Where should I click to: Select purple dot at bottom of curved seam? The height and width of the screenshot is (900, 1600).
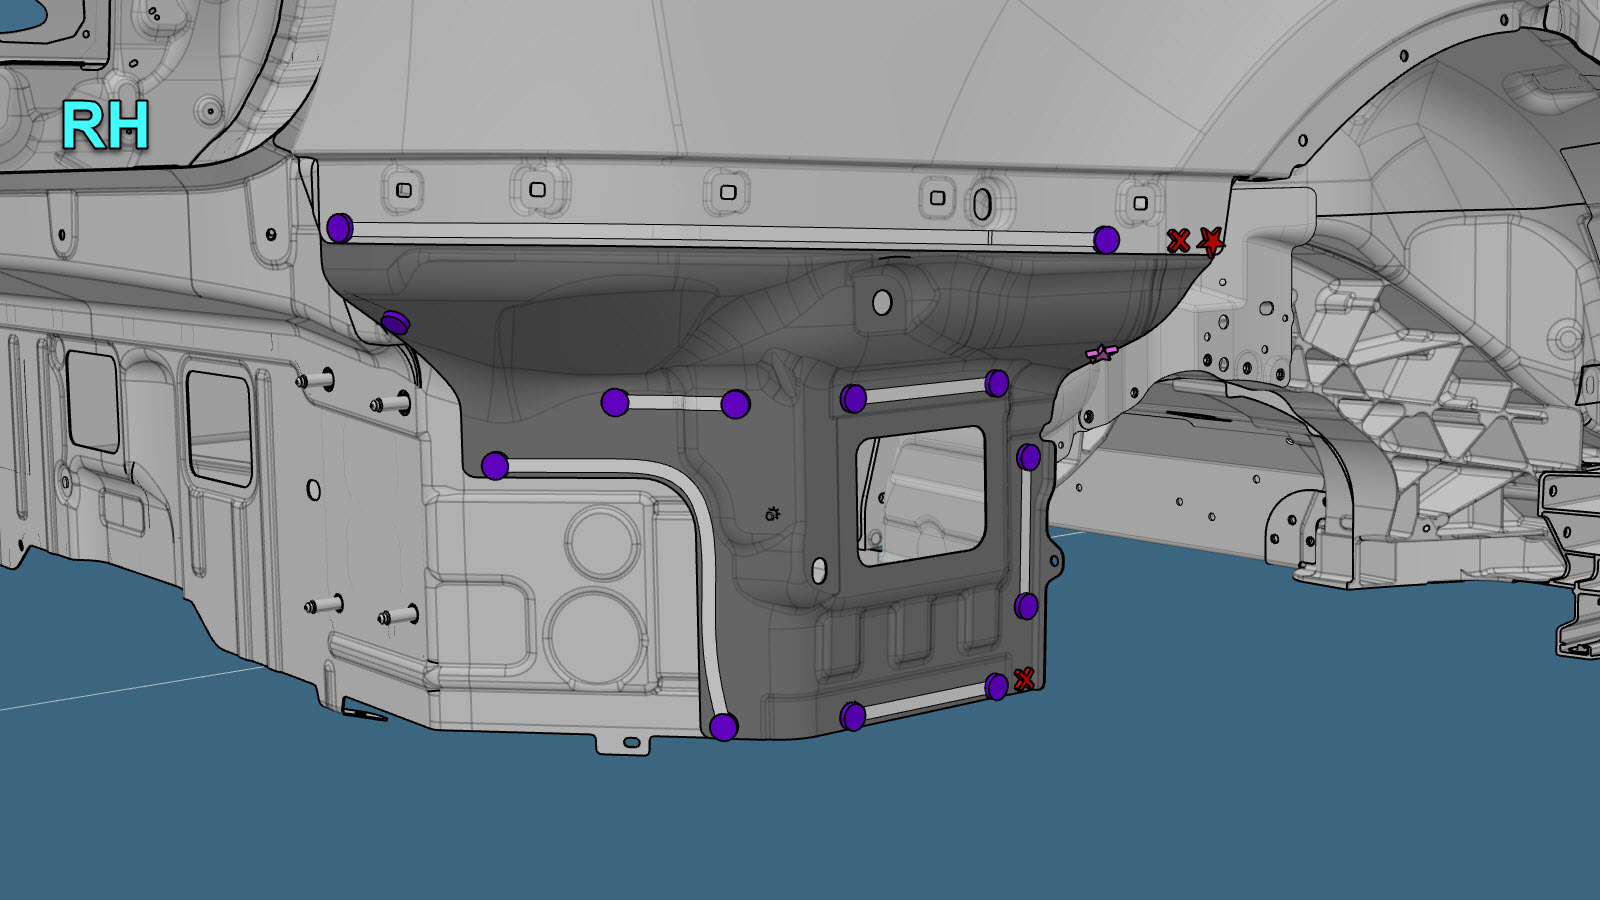click(723, 727)
